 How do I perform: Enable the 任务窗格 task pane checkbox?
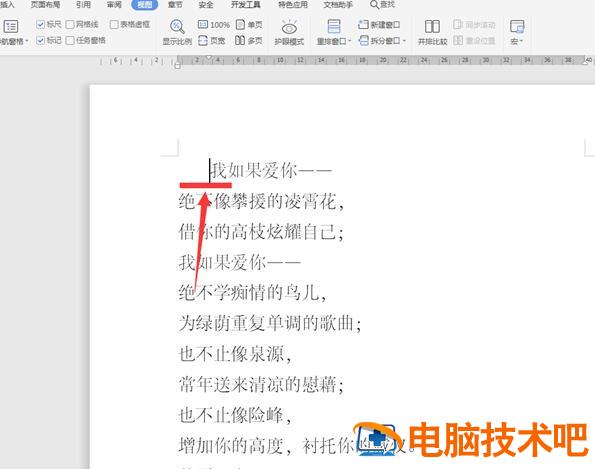tap(70, 40)
